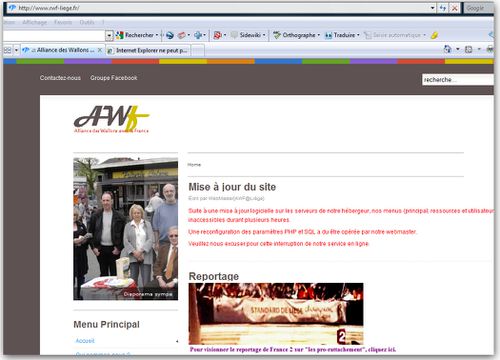Image resolution: width=500 pixels, height=360 pixels.
Task: Click the Accueil menu link
Action: pos(85,341)
